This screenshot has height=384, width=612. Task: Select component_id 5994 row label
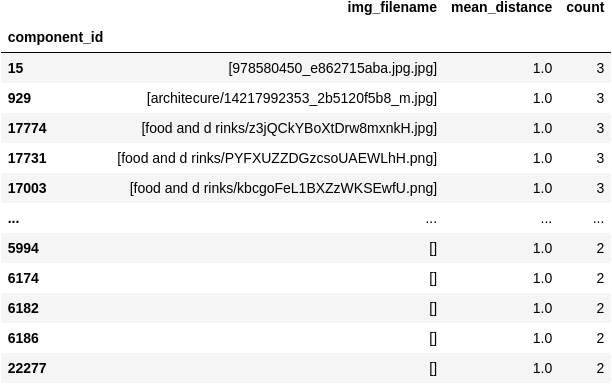(23, 248)
